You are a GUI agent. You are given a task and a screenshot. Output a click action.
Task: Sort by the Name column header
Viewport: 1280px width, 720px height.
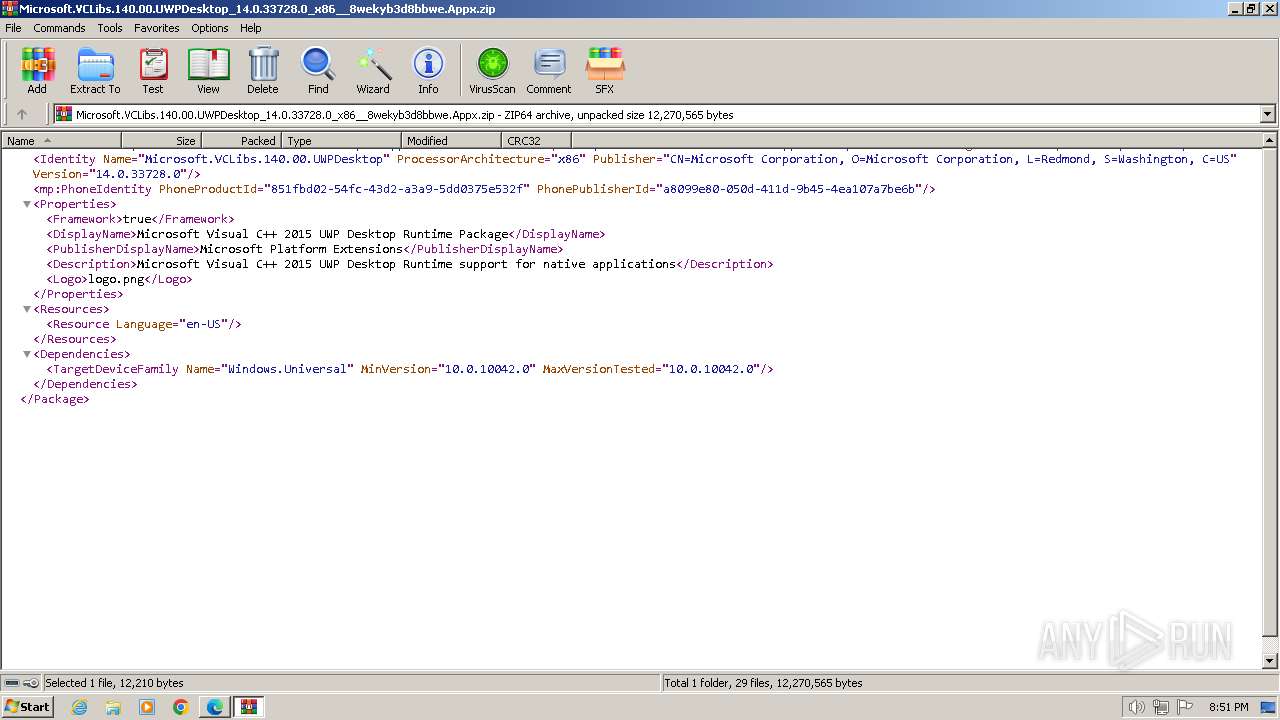[x=61, y=141]
